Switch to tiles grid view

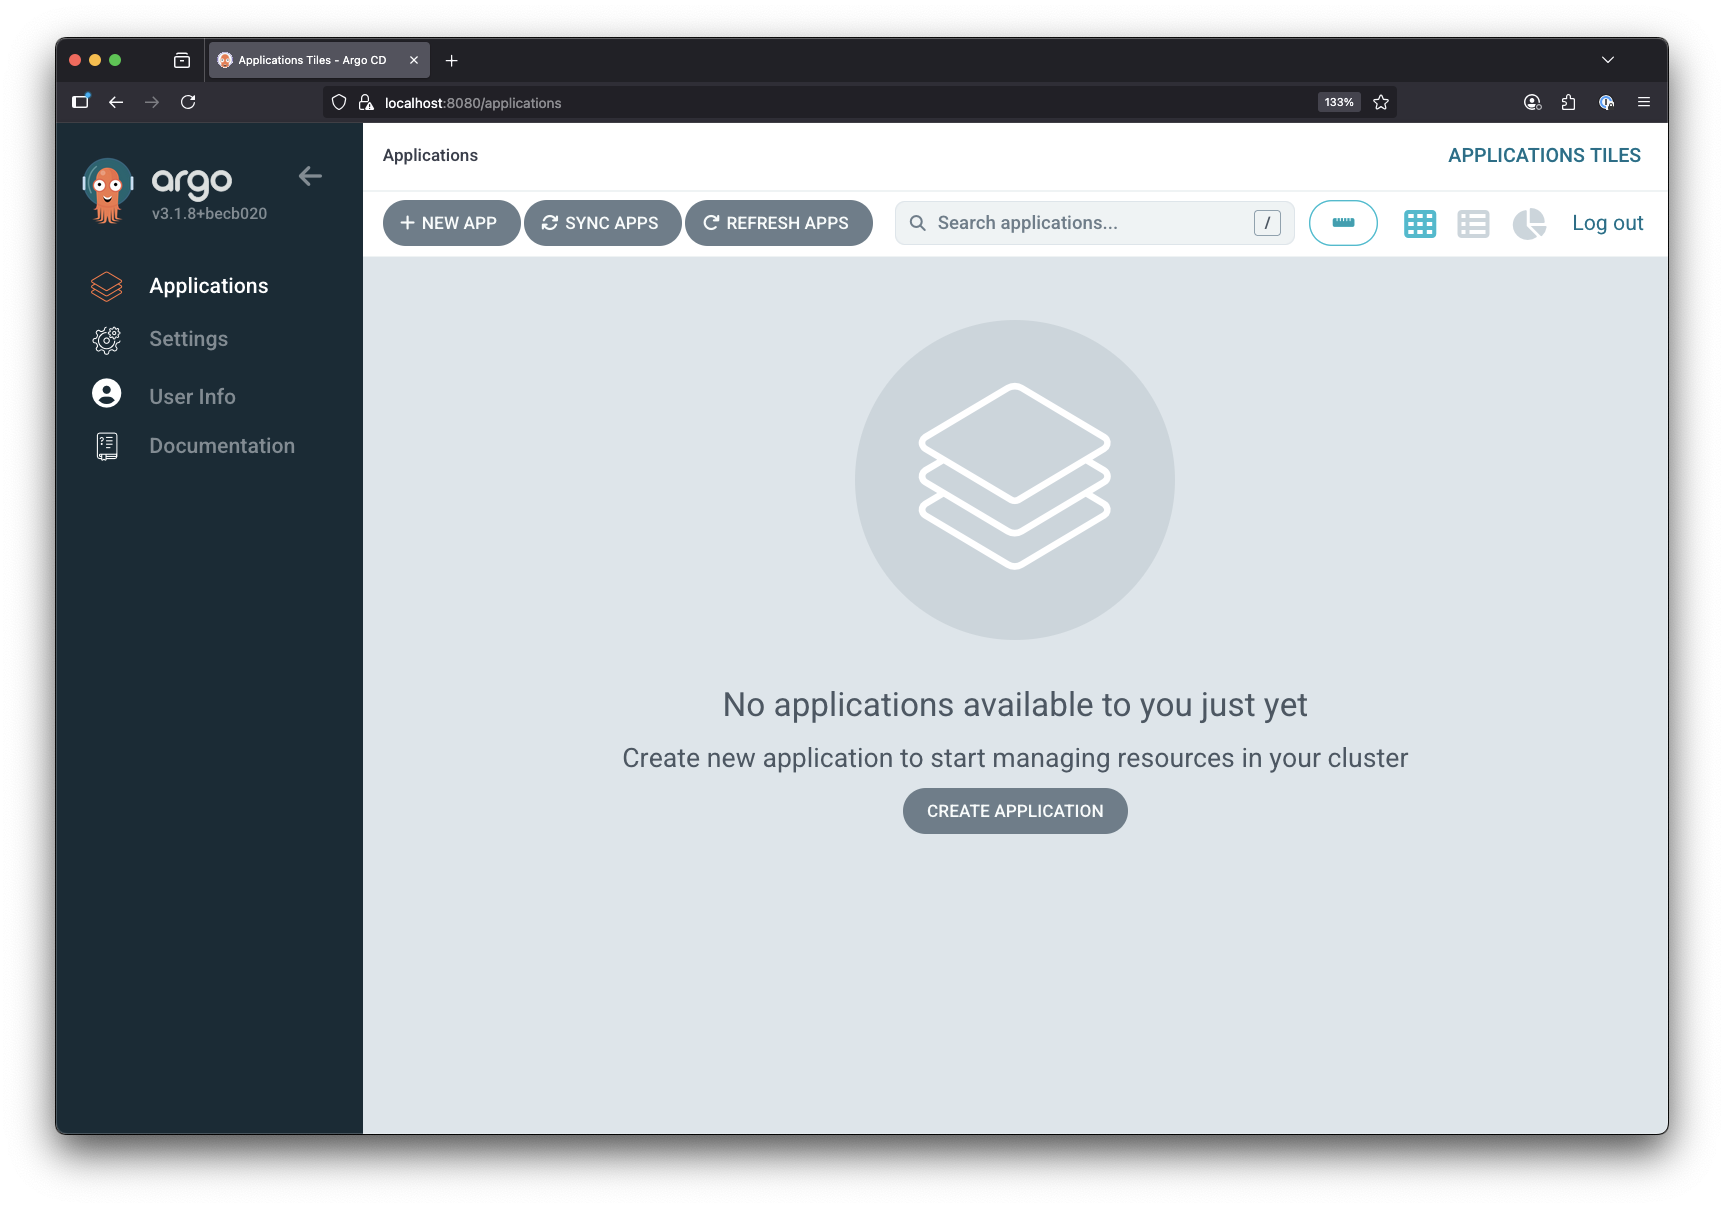1420,223
